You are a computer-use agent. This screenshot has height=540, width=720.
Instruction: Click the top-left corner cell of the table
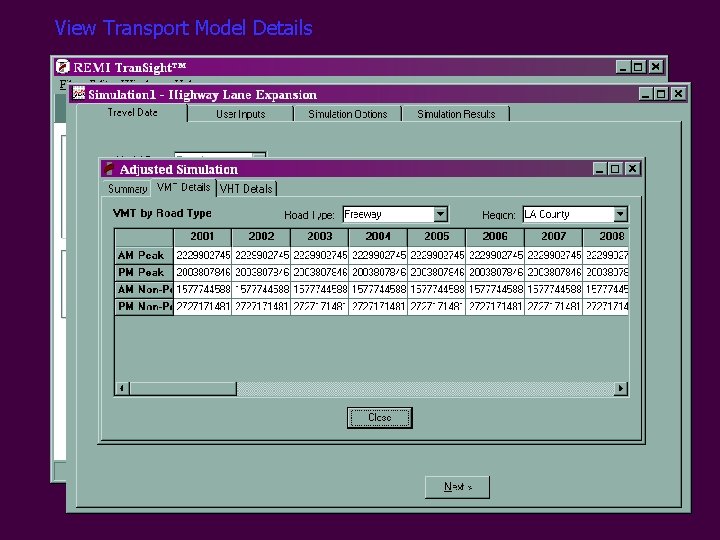[144, 237]
